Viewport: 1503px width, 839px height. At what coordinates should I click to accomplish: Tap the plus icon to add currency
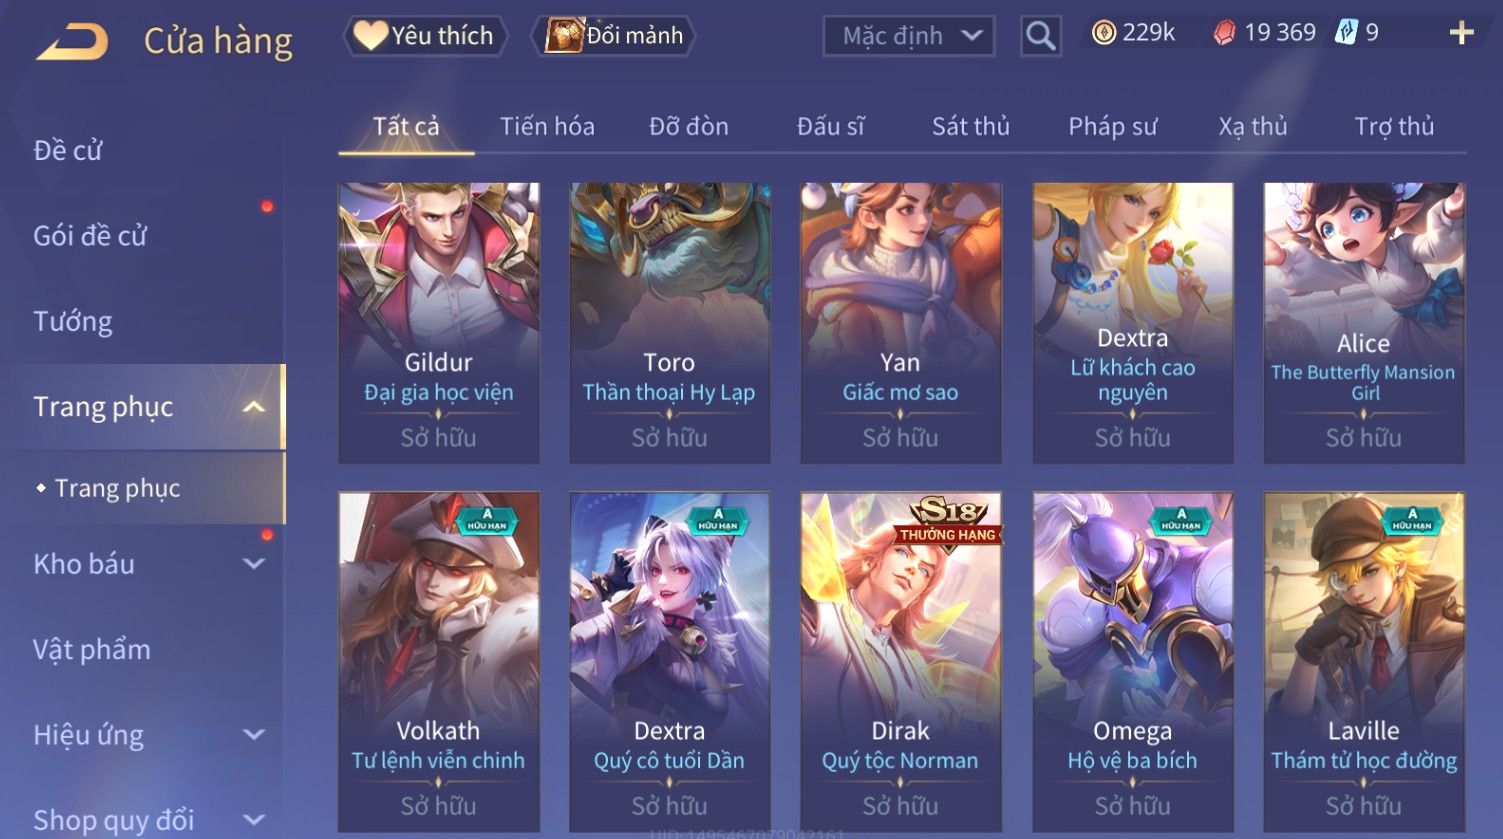[x=1461, y=33]
